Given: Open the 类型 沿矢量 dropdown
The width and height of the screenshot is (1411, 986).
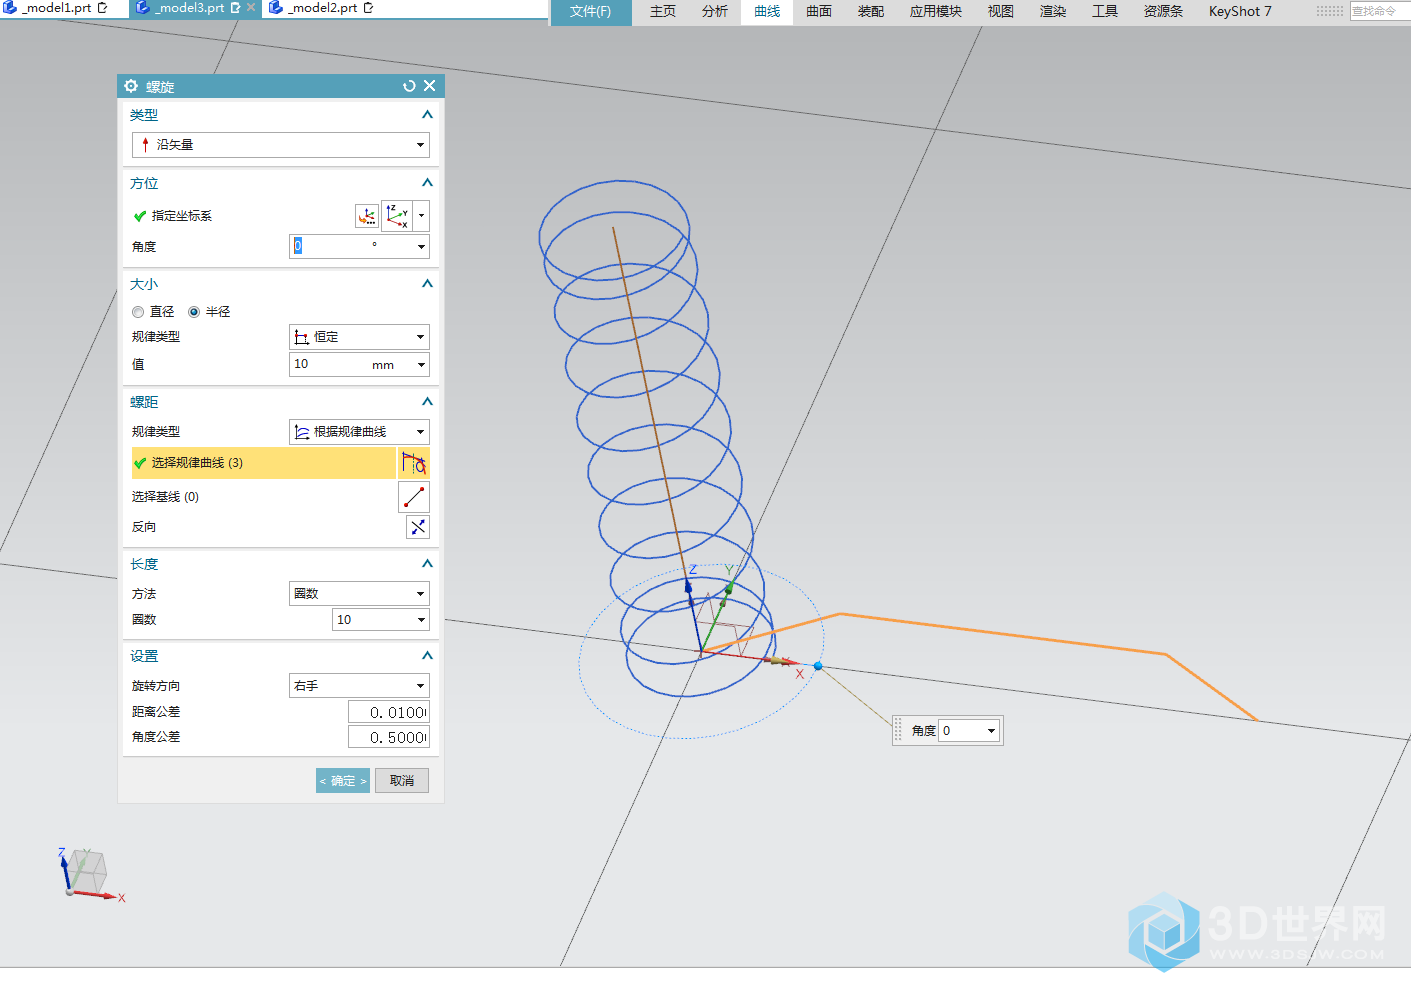Looking at the screenshot, I should pos(281,145).
